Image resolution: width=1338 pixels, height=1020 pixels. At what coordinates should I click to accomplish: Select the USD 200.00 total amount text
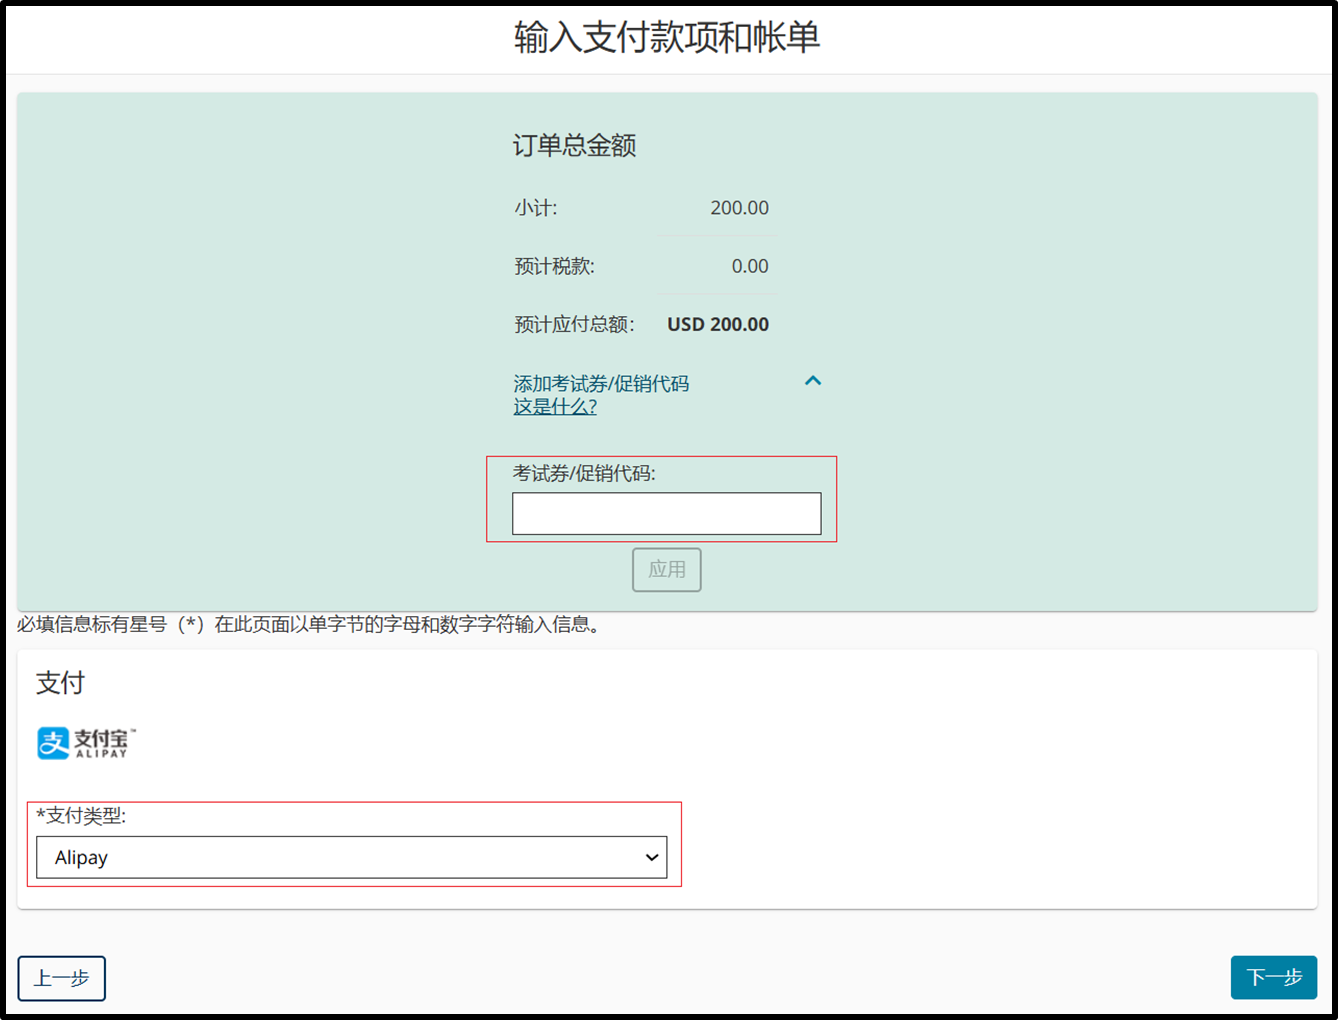(718, 325)
